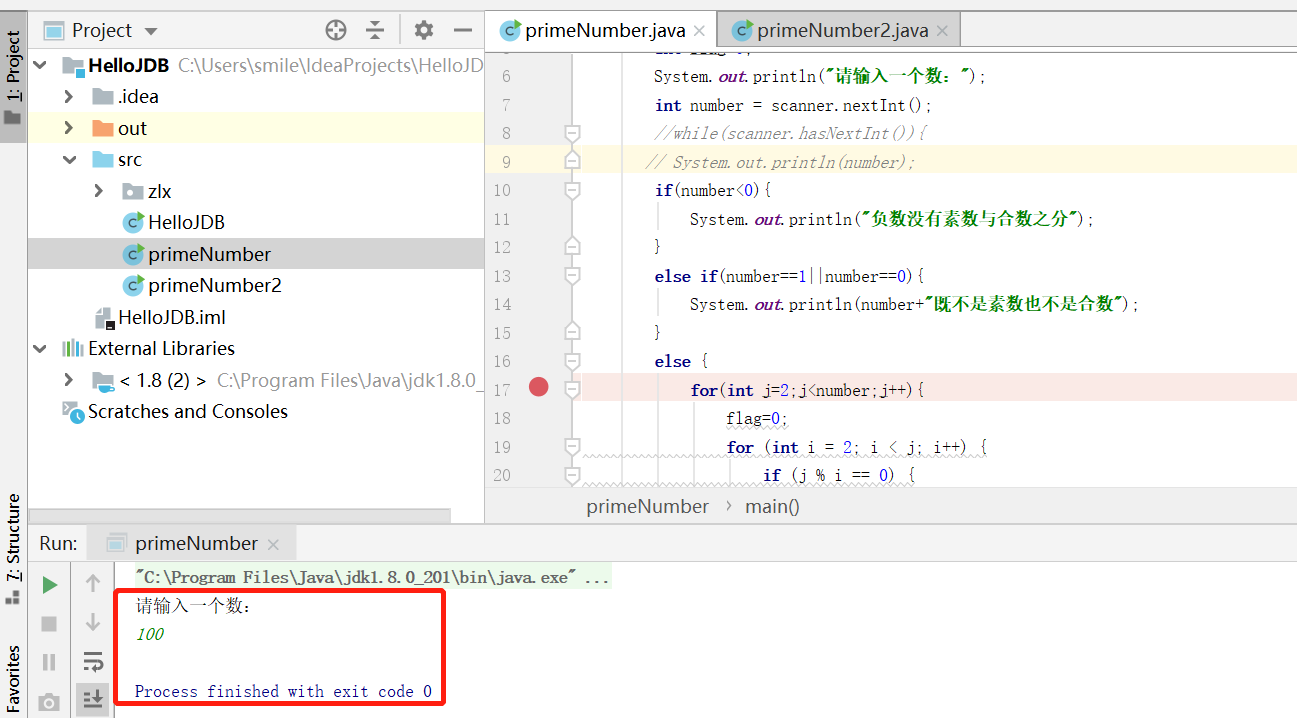This screenshot has height=718, width=1297.
Task: Click the External Libraries bars icon
Action: [72, 349]
